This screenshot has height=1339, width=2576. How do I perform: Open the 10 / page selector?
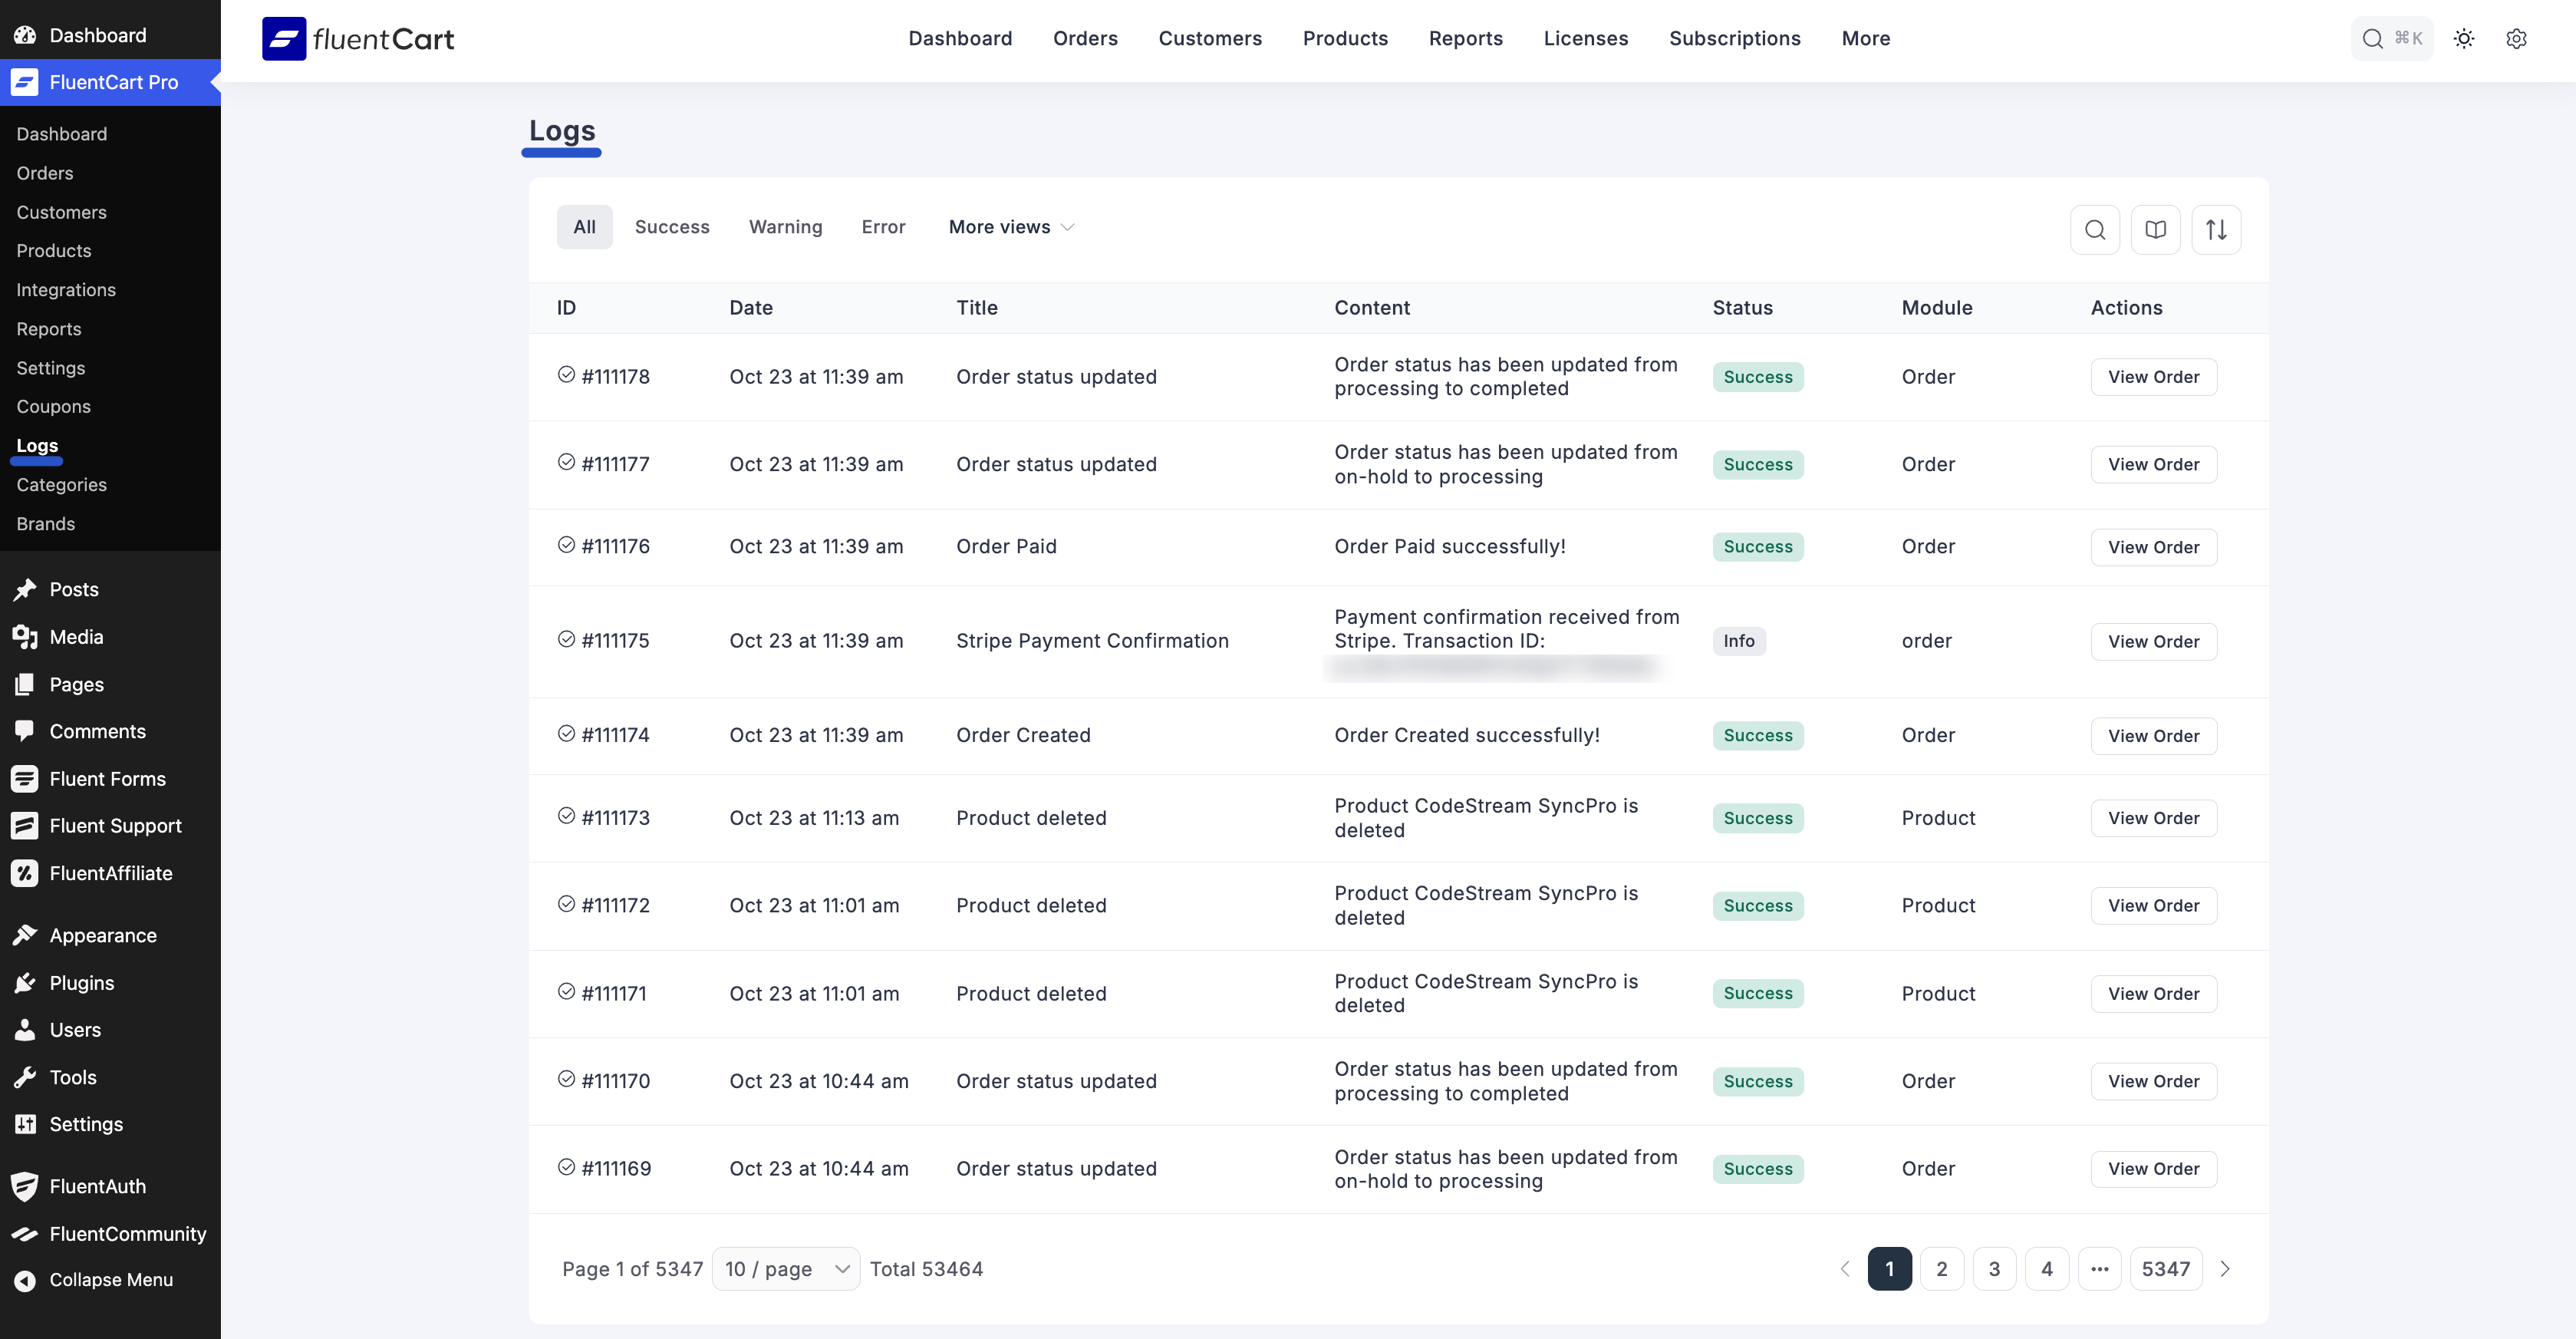pos(785,1268)
